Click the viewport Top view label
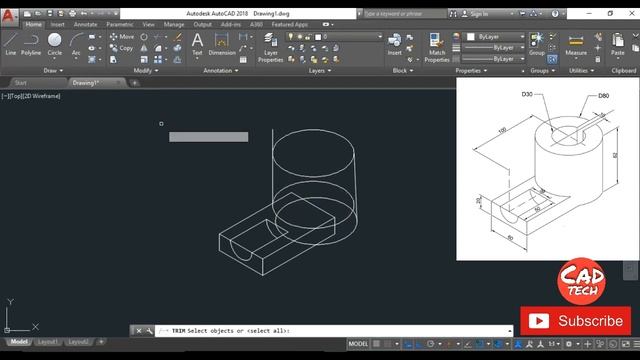Viewport: 640px width, 360px height. tap(18, 96)
